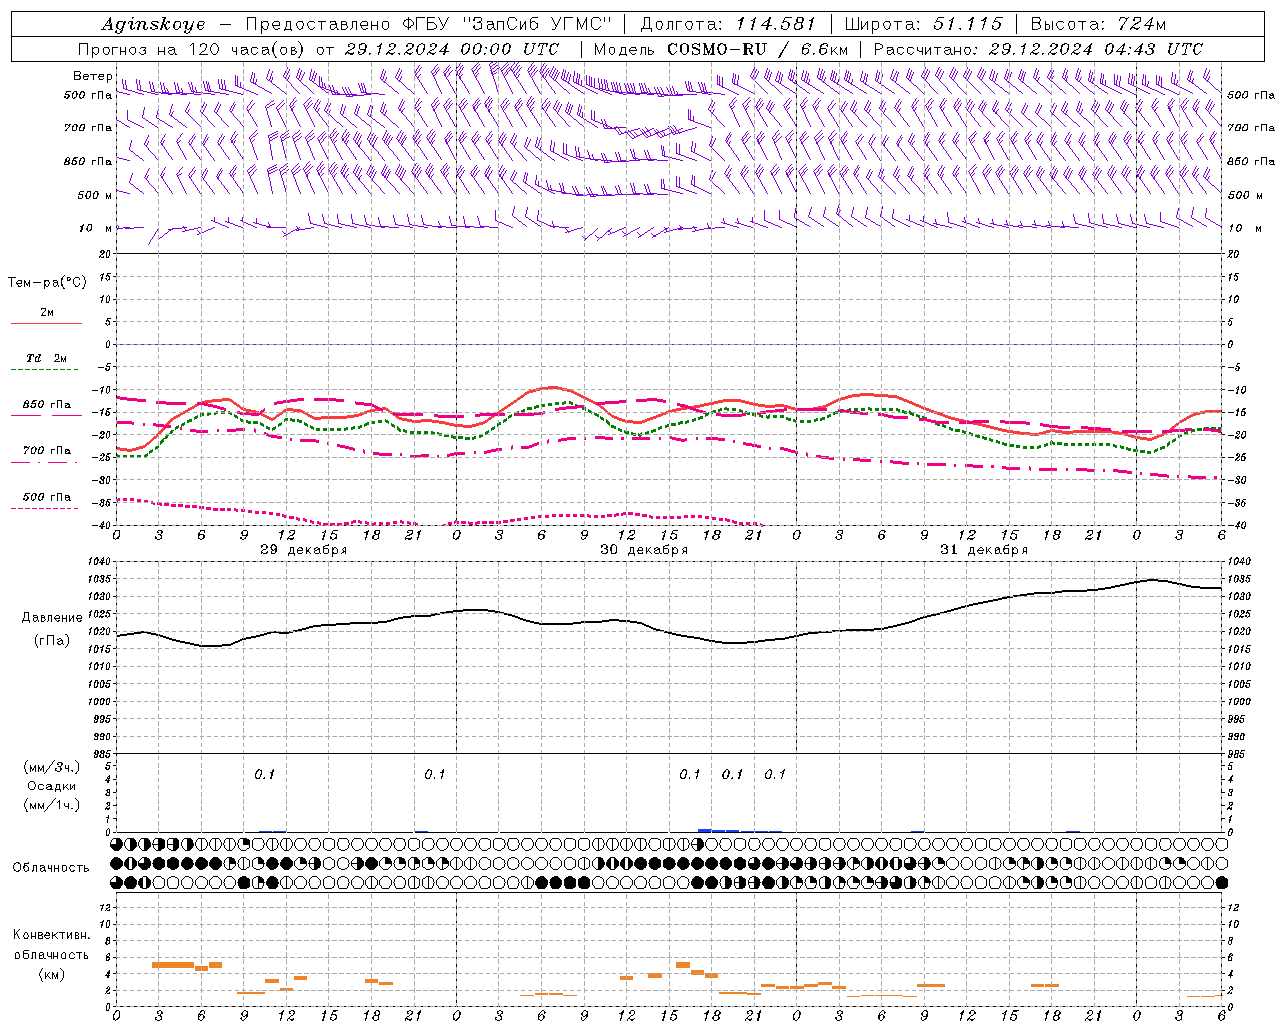This screenshot has width=1280, height=1024.
Task: Click the "Давление" pressure panel label
Action: [x=52, y=618]
